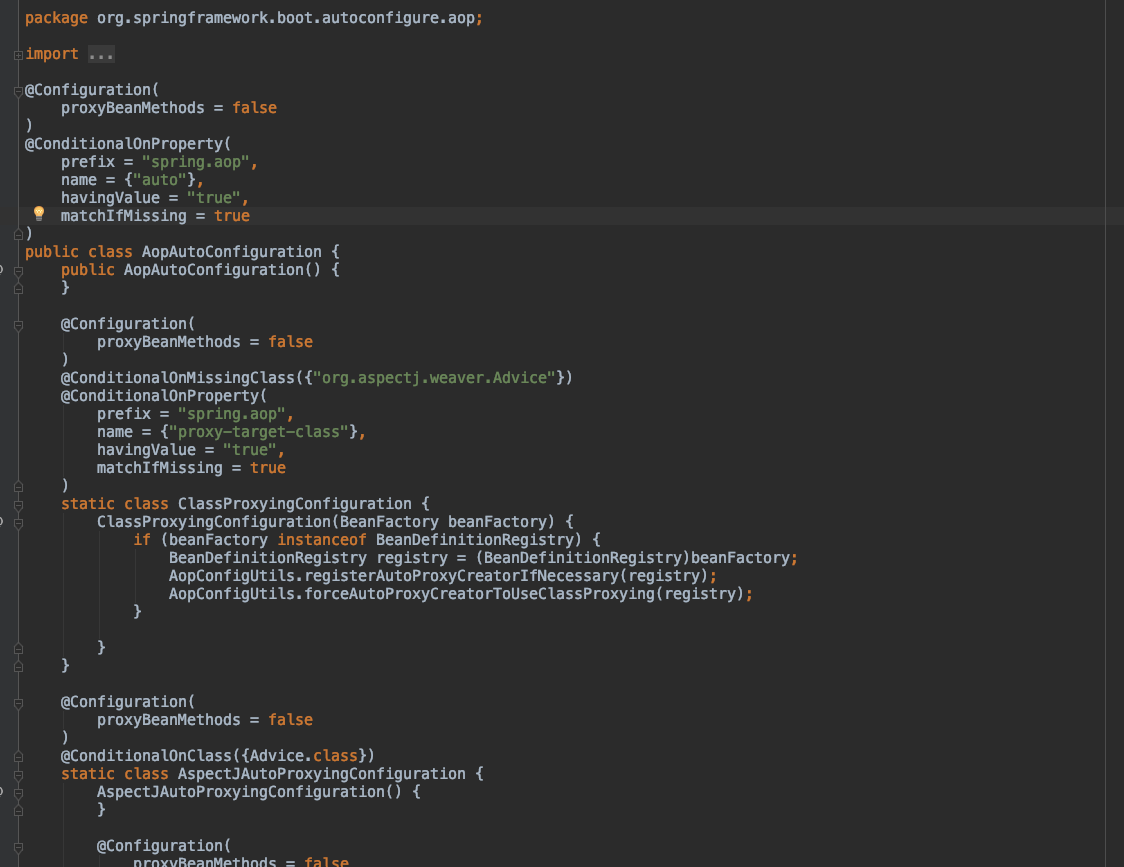This screenshot has width=1124, height=867.
Task: Click the yellow lightbulb intention icon
Action: [x=39, y=213]
